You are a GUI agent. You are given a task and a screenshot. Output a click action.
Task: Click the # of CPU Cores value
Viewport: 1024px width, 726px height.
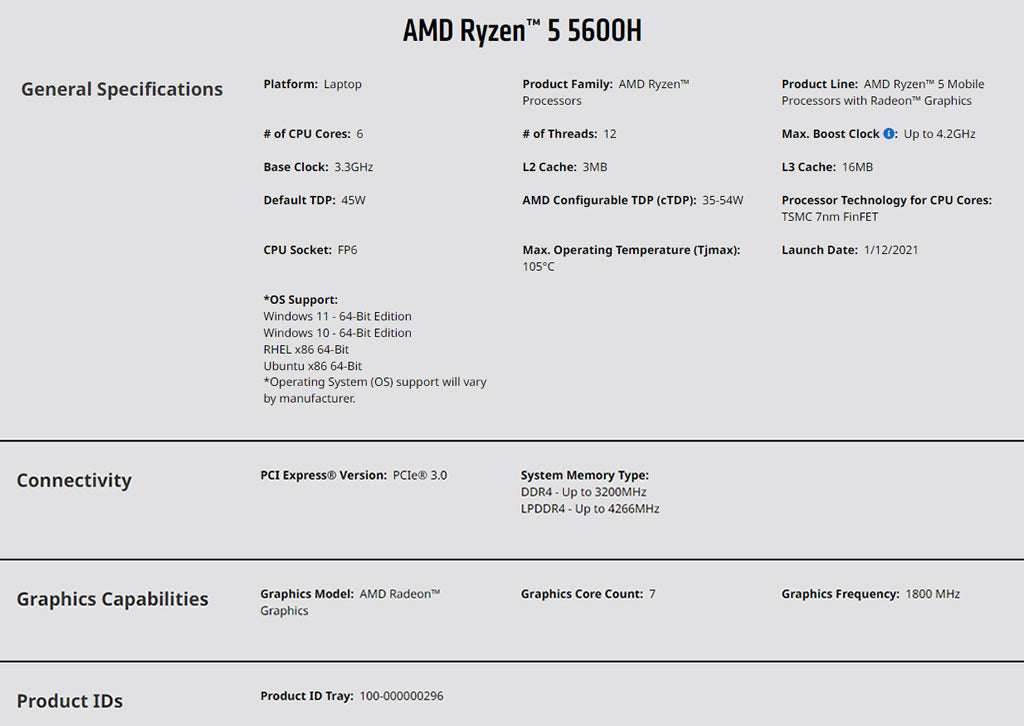(x=360, y=134)
